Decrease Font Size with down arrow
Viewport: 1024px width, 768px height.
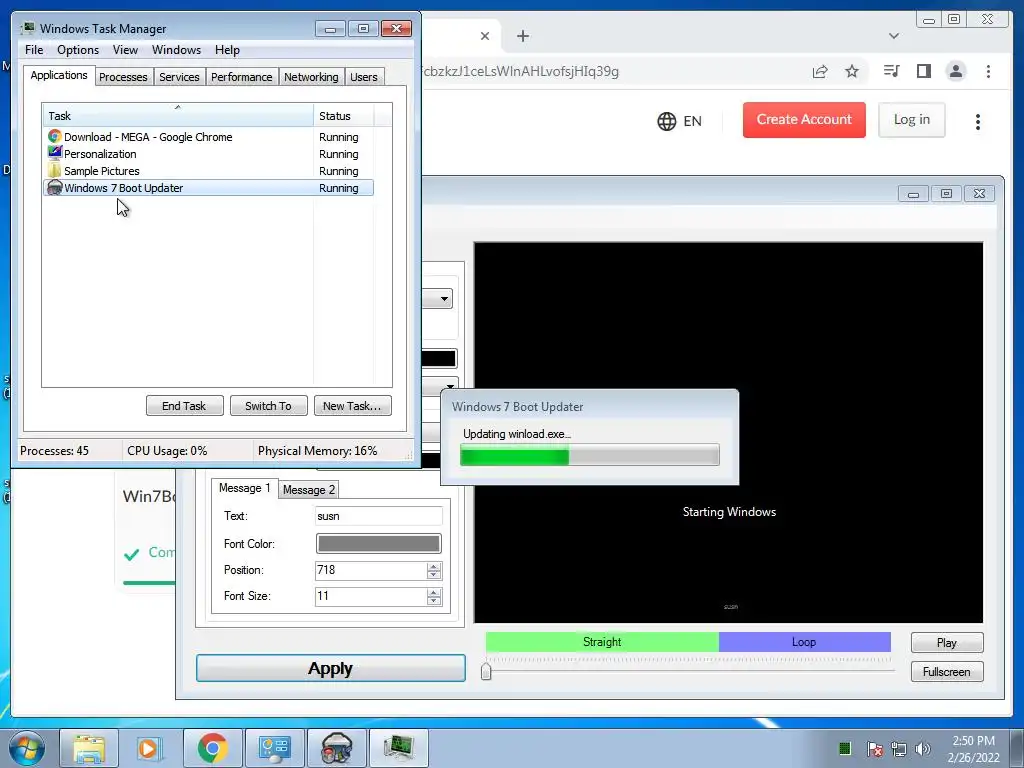434,601
